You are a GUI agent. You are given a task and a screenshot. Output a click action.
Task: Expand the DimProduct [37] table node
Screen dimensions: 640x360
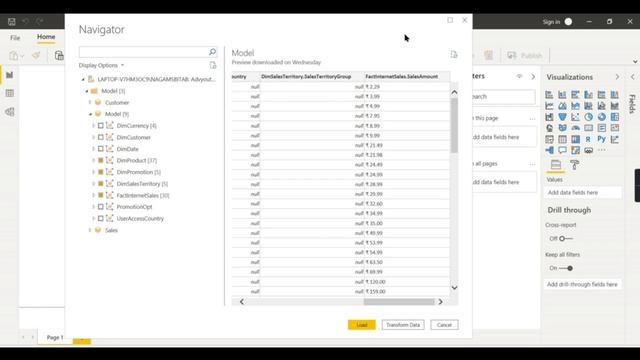tap(93, 160)
